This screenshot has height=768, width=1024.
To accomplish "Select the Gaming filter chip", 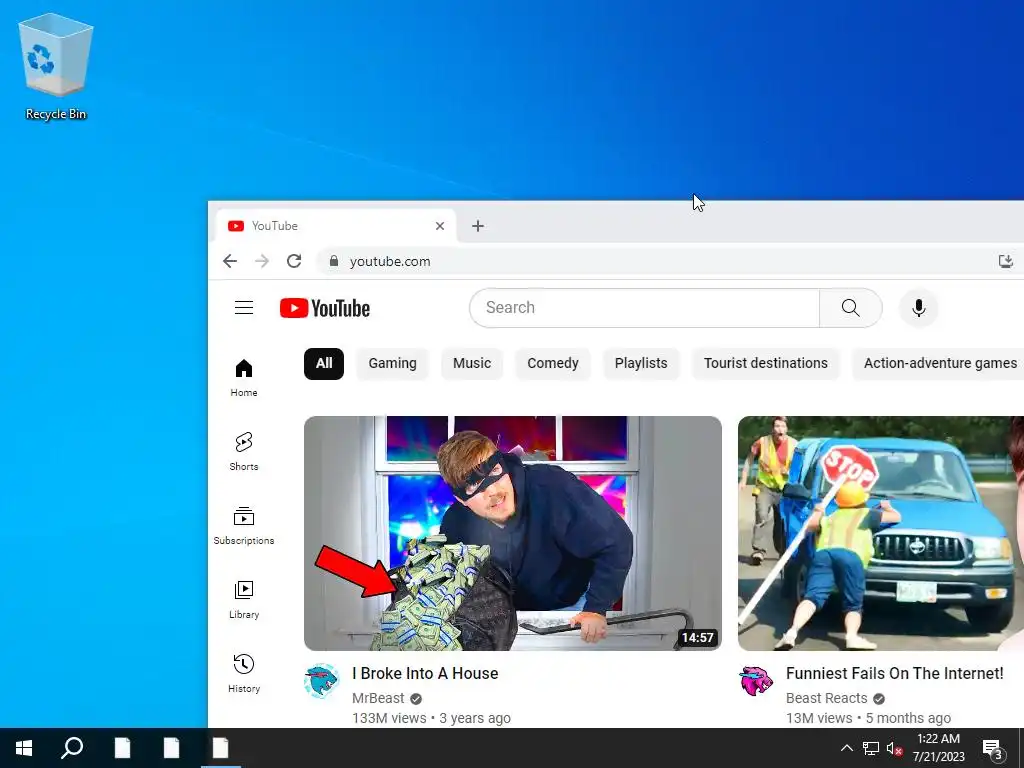I will (x=392, y=364).
